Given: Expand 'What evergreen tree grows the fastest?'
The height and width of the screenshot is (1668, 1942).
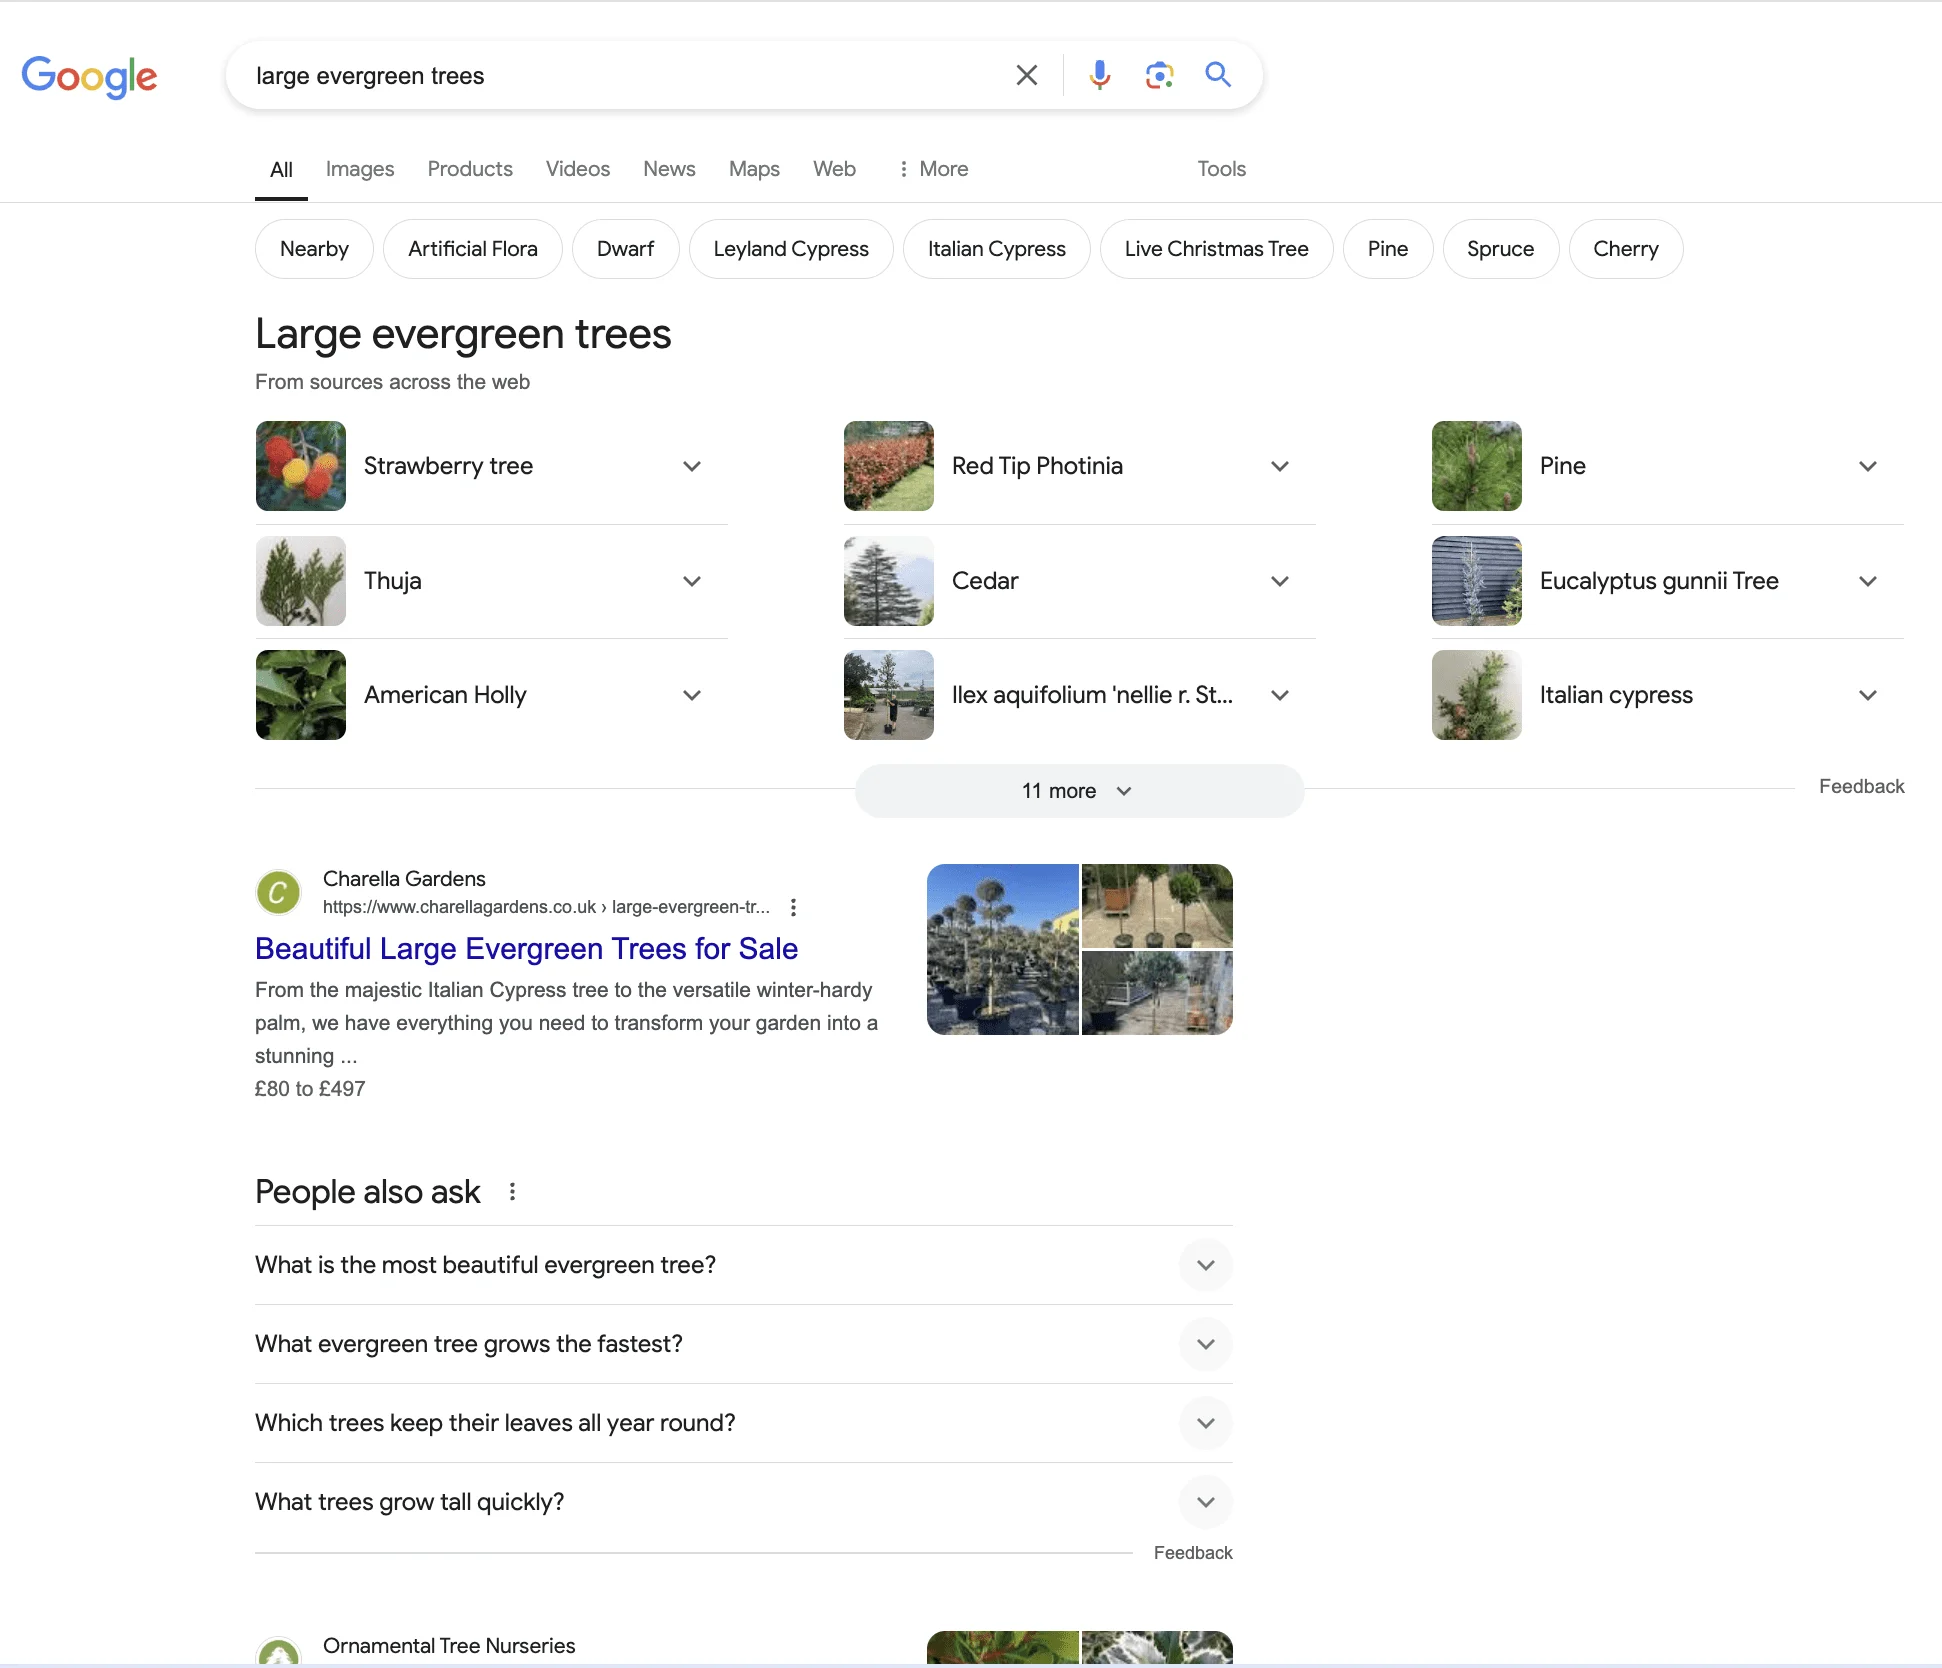Looking at the screenshot, I should [1205, 1344].
